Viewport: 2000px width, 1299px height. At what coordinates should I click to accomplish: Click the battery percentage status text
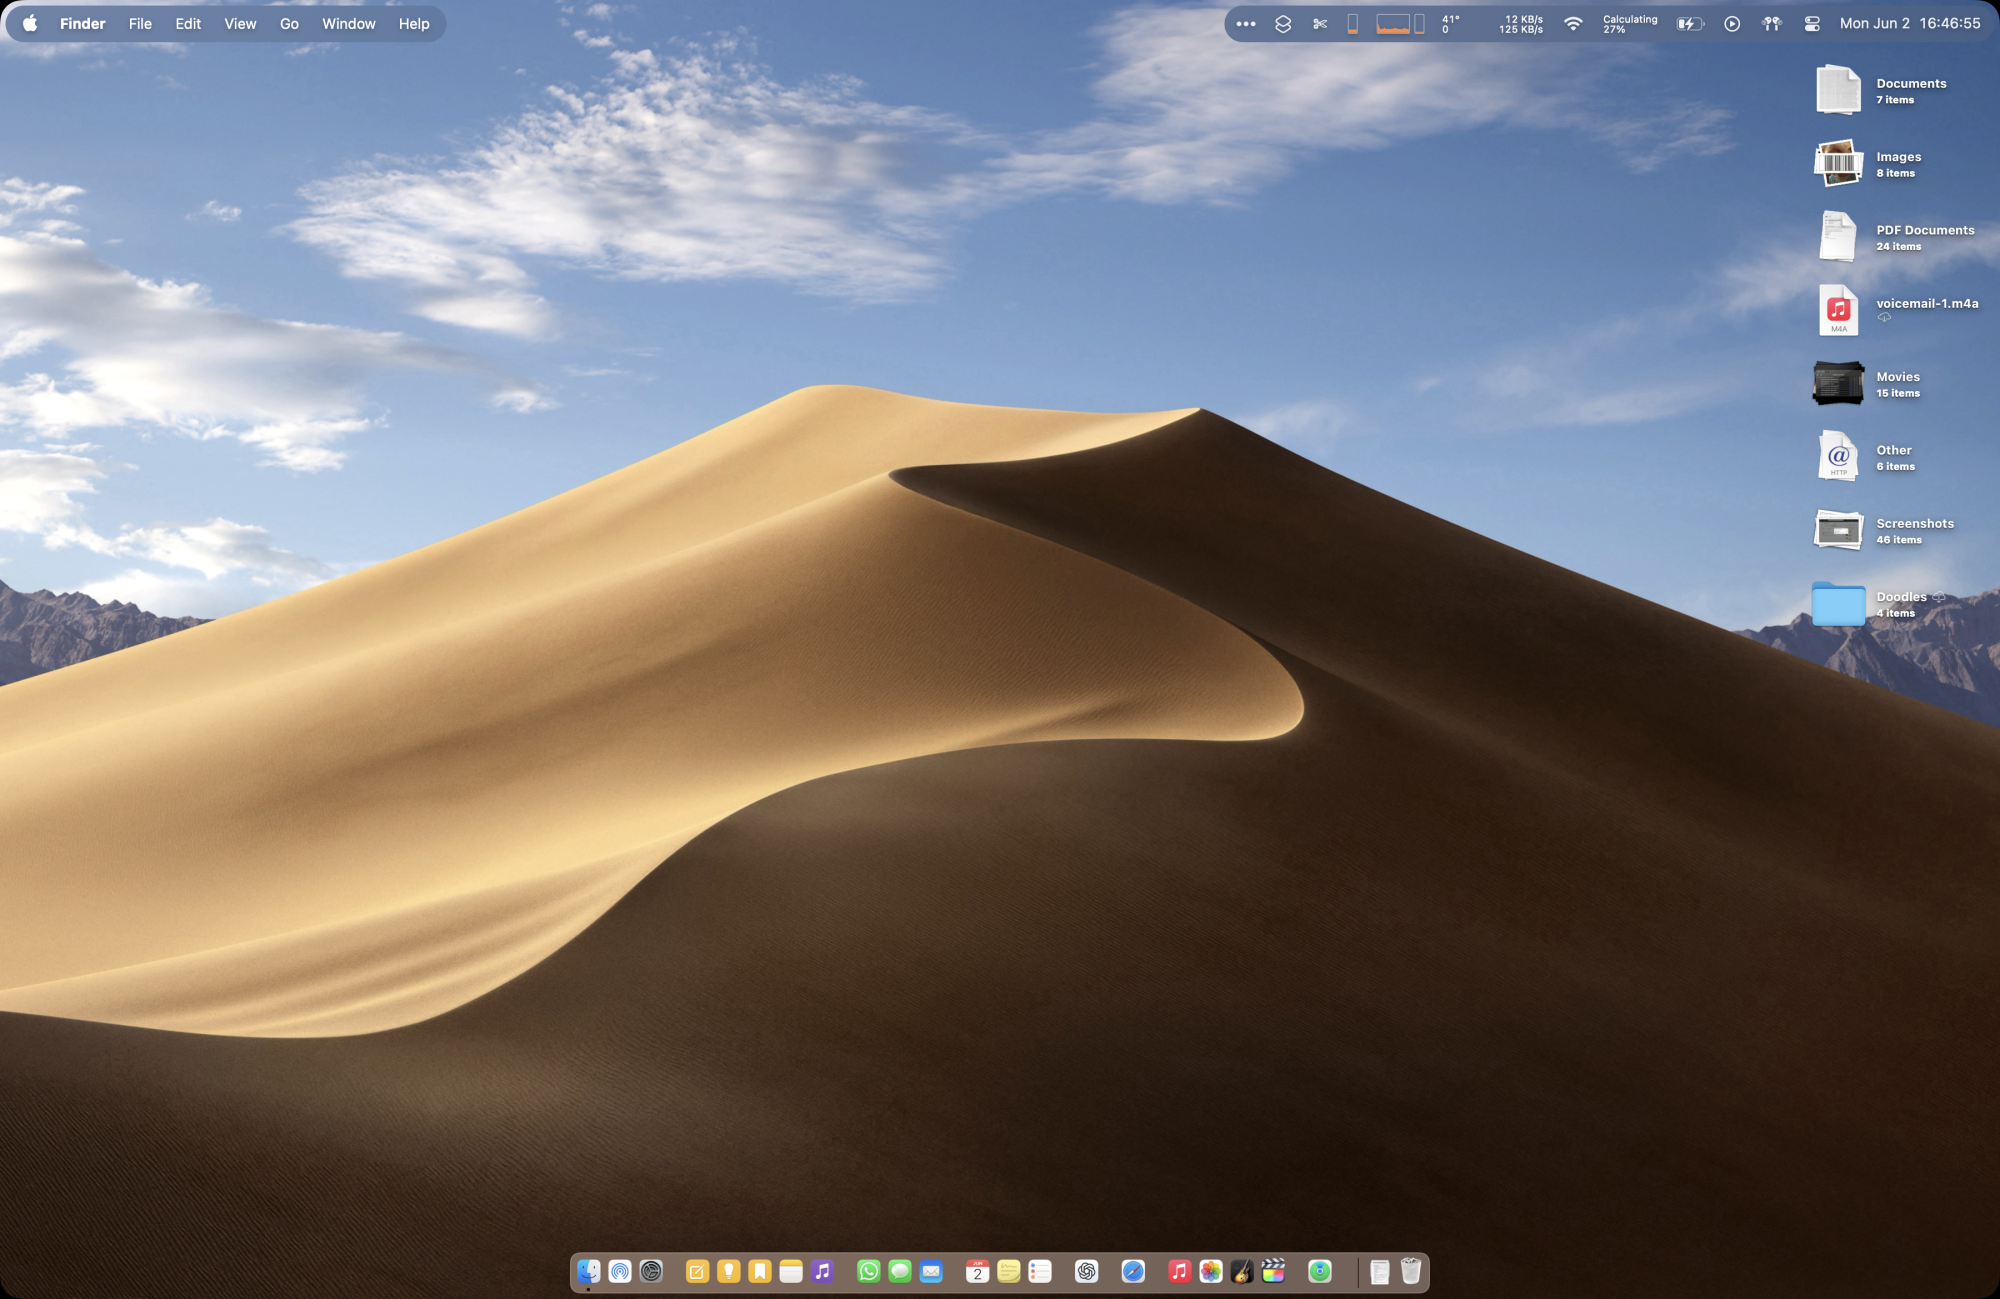pyautogui.click(x=1629, y=24)
